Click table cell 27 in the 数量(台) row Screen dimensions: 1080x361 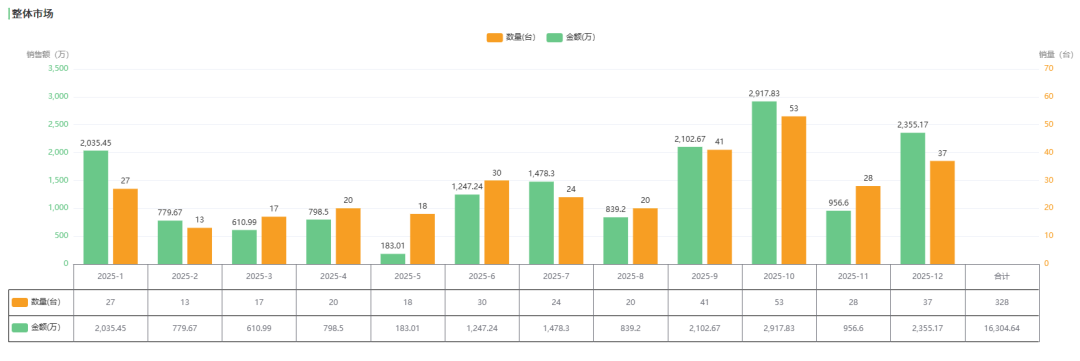[111, 302]
